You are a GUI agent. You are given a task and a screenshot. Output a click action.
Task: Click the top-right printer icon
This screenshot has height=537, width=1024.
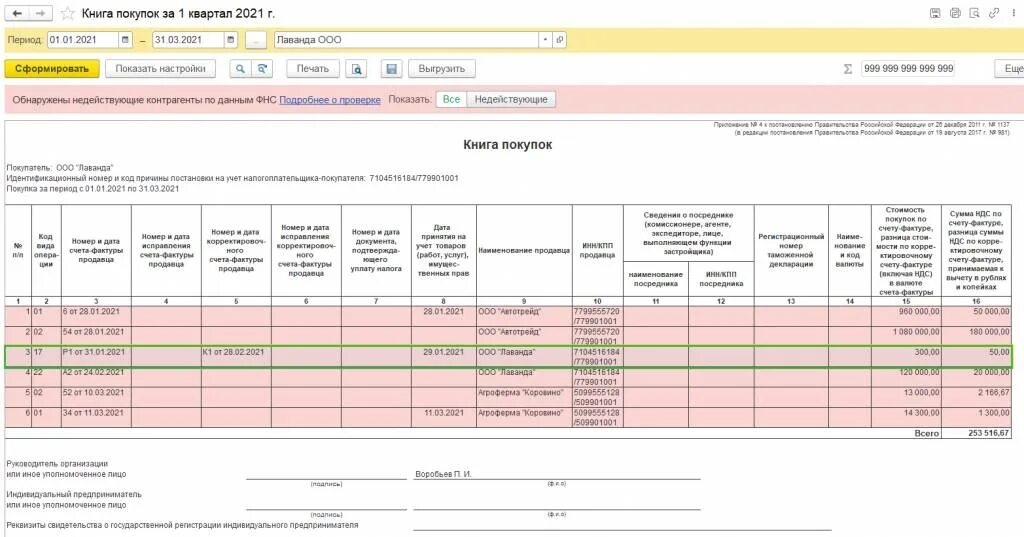click(955, 13)
